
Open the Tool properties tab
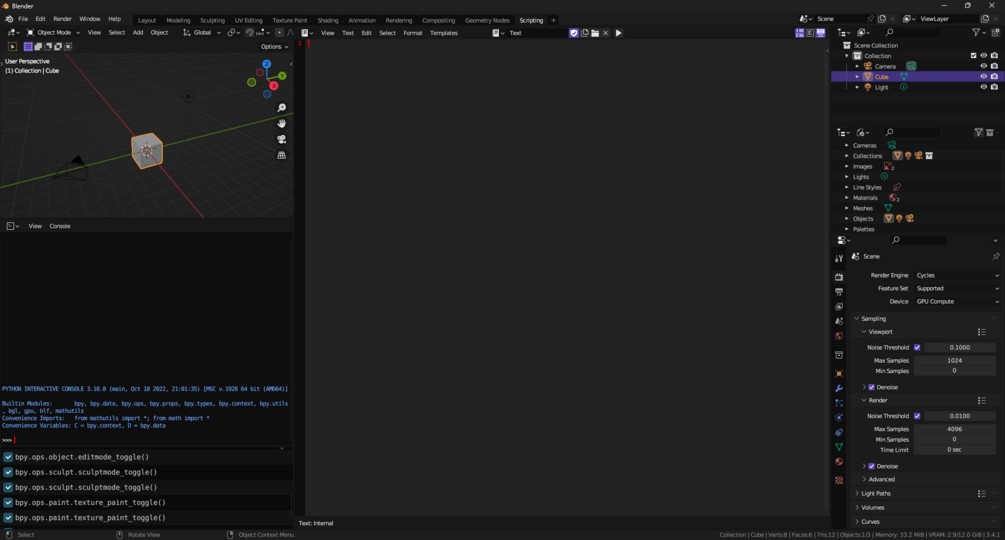click(x=839, y=258)
